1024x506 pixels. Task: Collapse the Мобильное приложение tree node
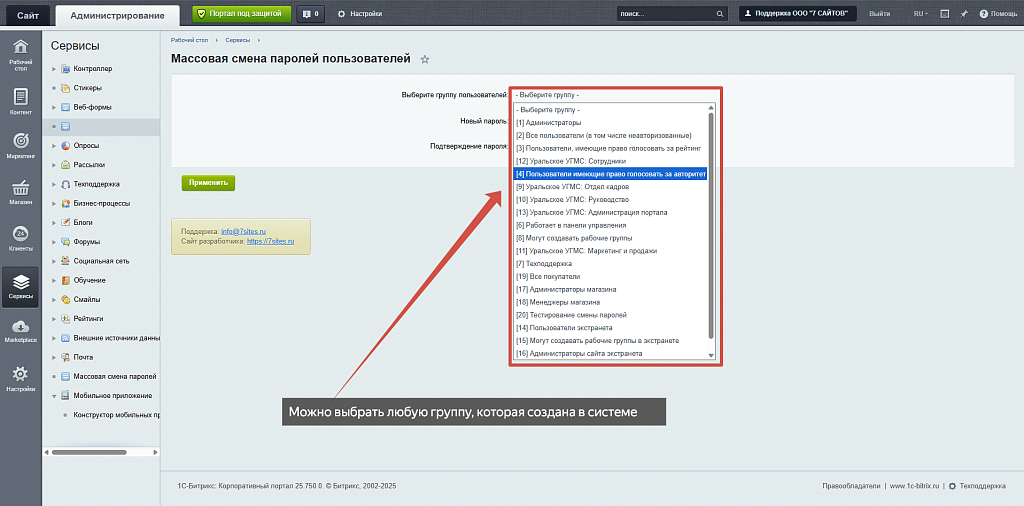53,396
